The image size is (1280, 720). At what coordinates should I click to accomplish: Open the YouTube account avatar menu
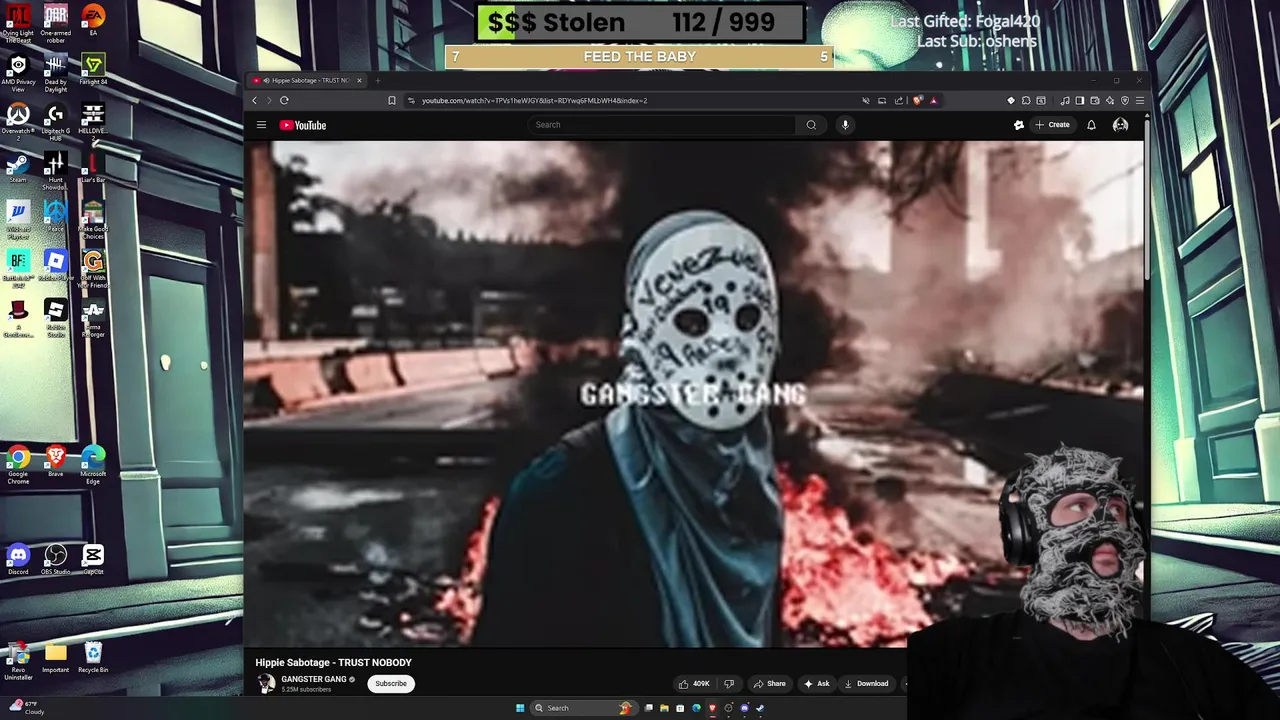click(x=1120, y=125)
